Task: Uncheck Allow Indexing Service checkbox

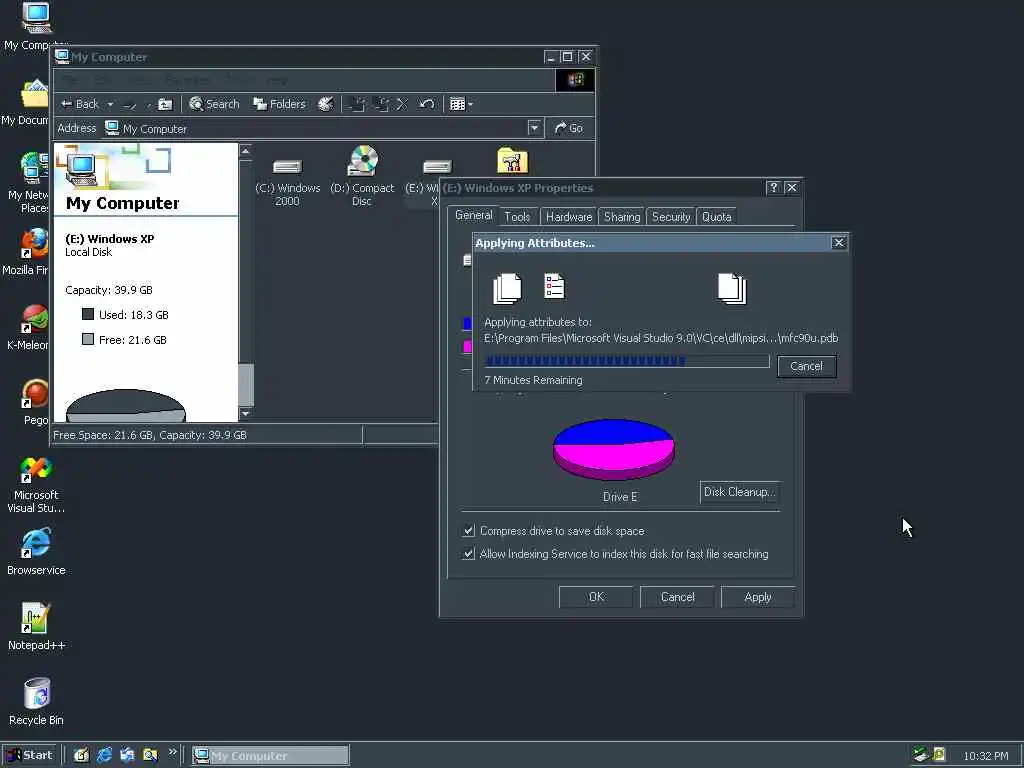Action: coord(468,554)
